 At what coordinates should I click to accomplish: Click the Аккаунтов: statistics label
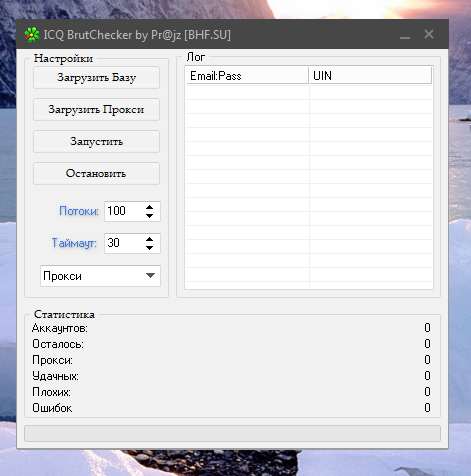60,328
